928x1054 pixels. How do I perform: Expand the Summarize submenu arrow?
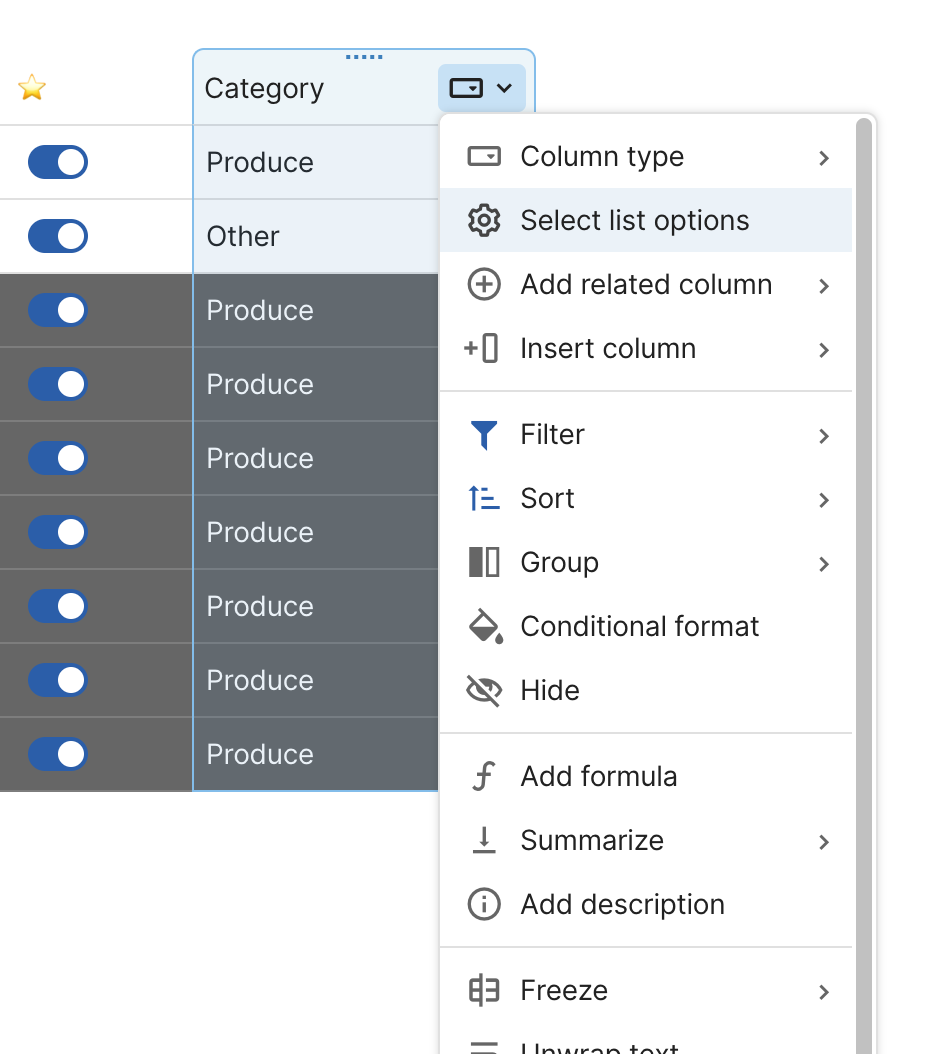tap(824, 841)
